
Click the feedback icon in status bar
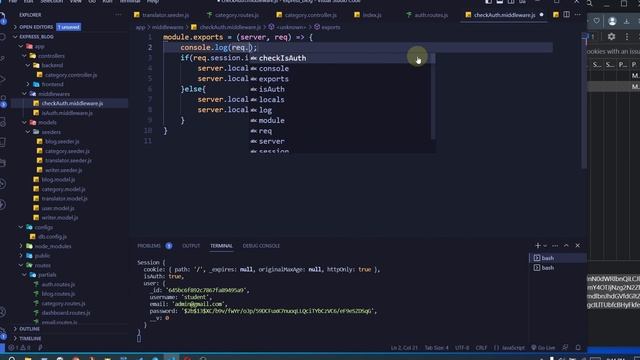565,348
